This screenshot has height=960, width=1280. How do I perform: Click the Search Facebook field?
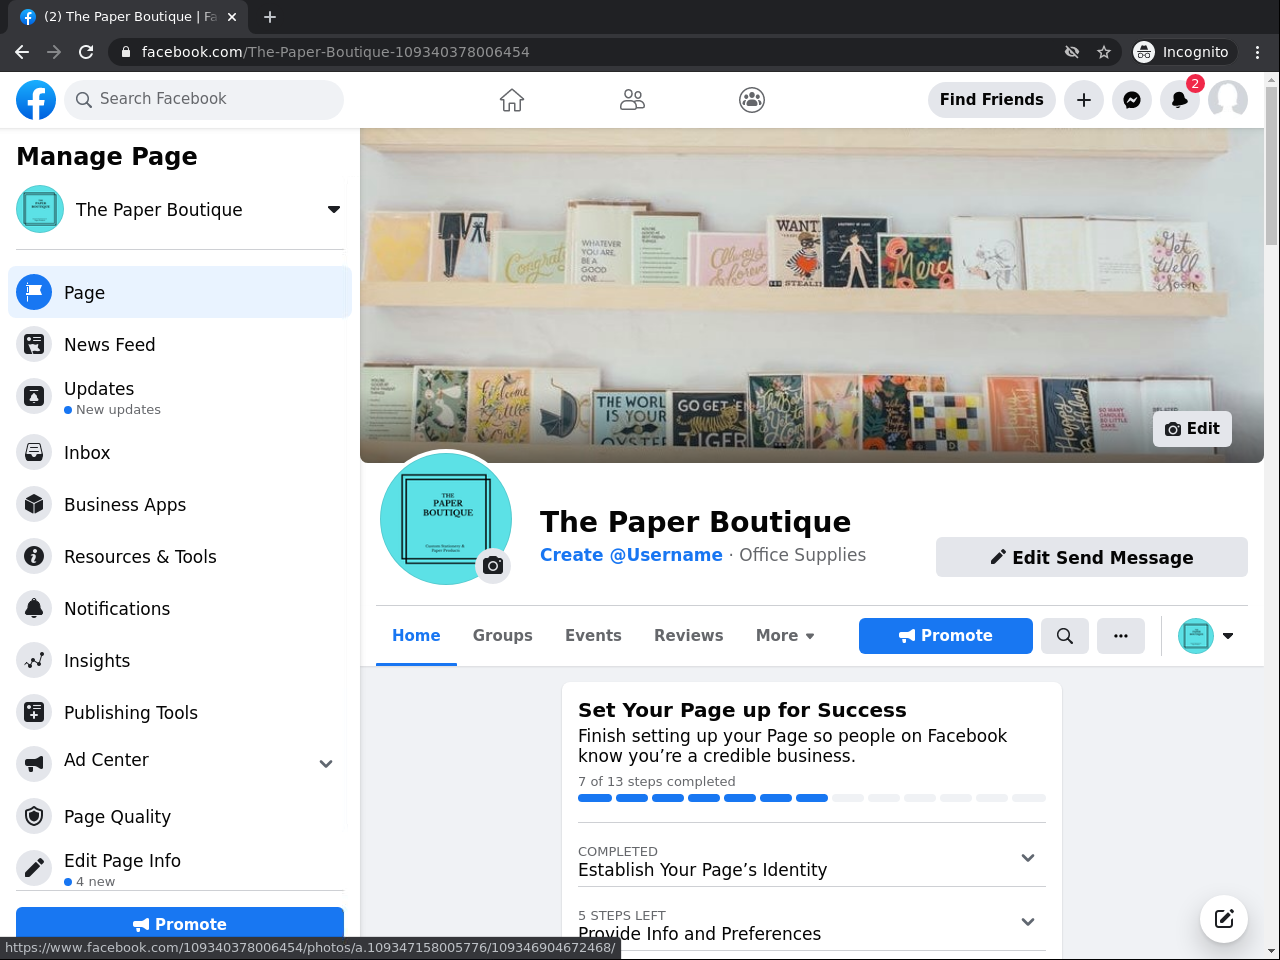[x=204, y=100]
